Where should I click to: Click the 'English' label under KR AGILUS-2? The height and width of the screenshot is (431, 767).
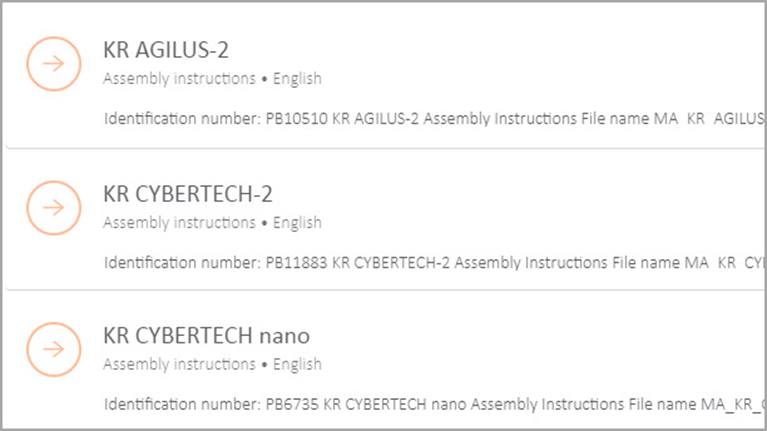pyautogui.click(x=296, y=79)
